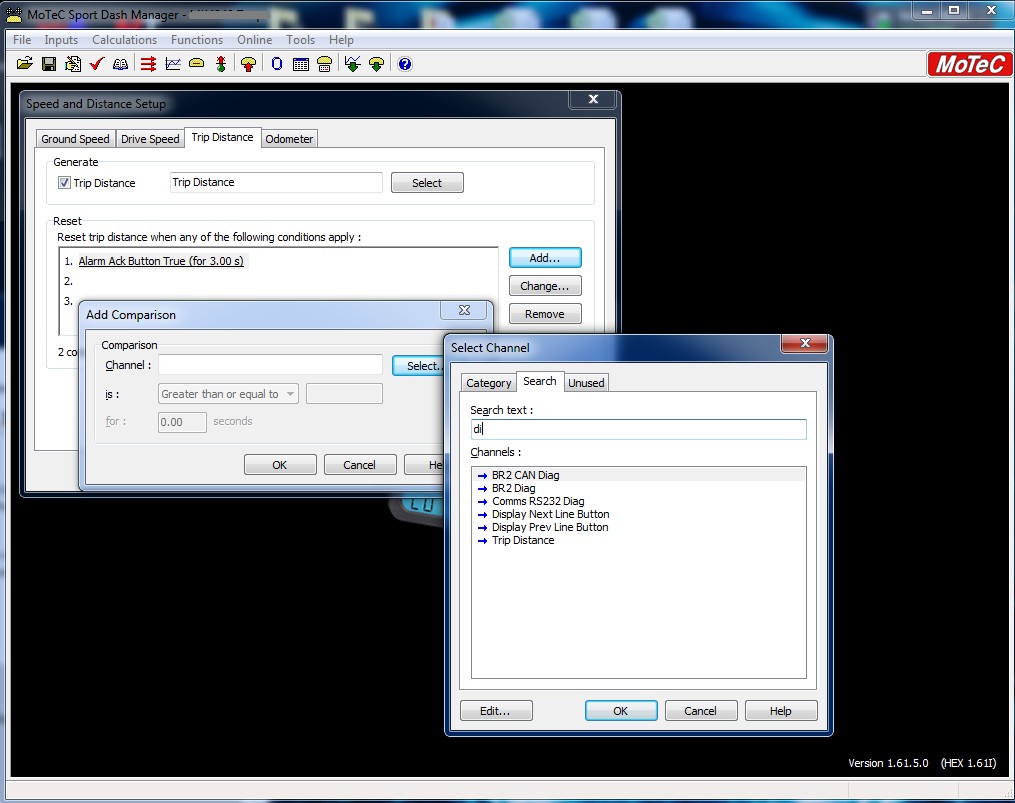Click the Channel field in Add Comparison
The image size is (1015, 803).
pos(271,365)
